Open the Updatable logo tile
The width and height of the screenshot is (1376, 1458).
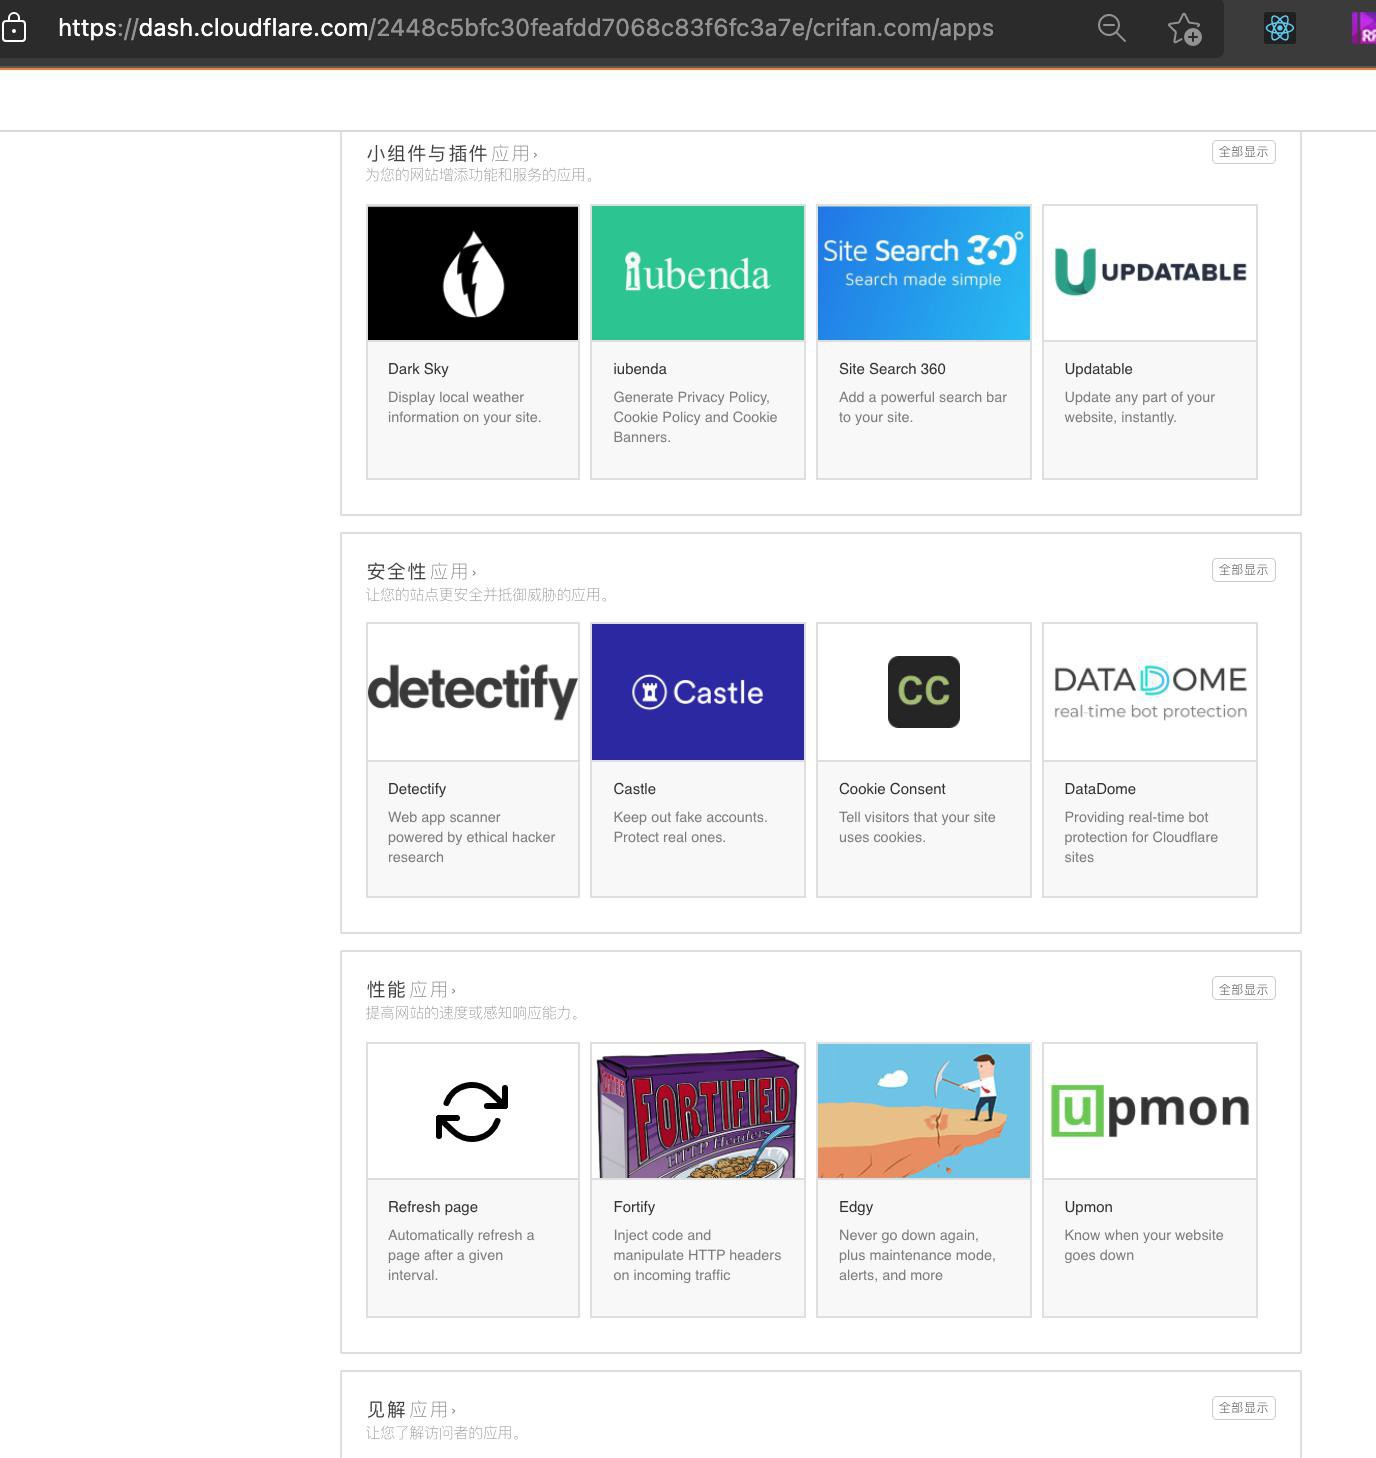coord(1150,273)
